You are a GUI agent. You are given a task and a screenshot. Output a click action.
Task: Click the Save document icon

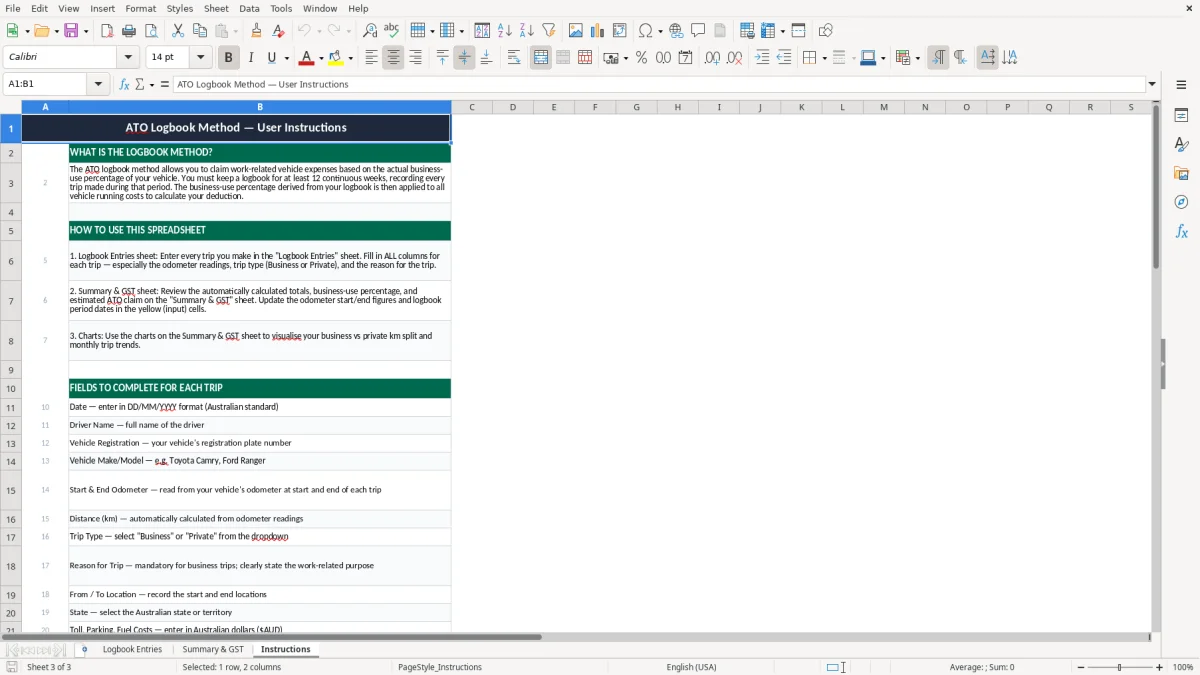pos(71,31)
